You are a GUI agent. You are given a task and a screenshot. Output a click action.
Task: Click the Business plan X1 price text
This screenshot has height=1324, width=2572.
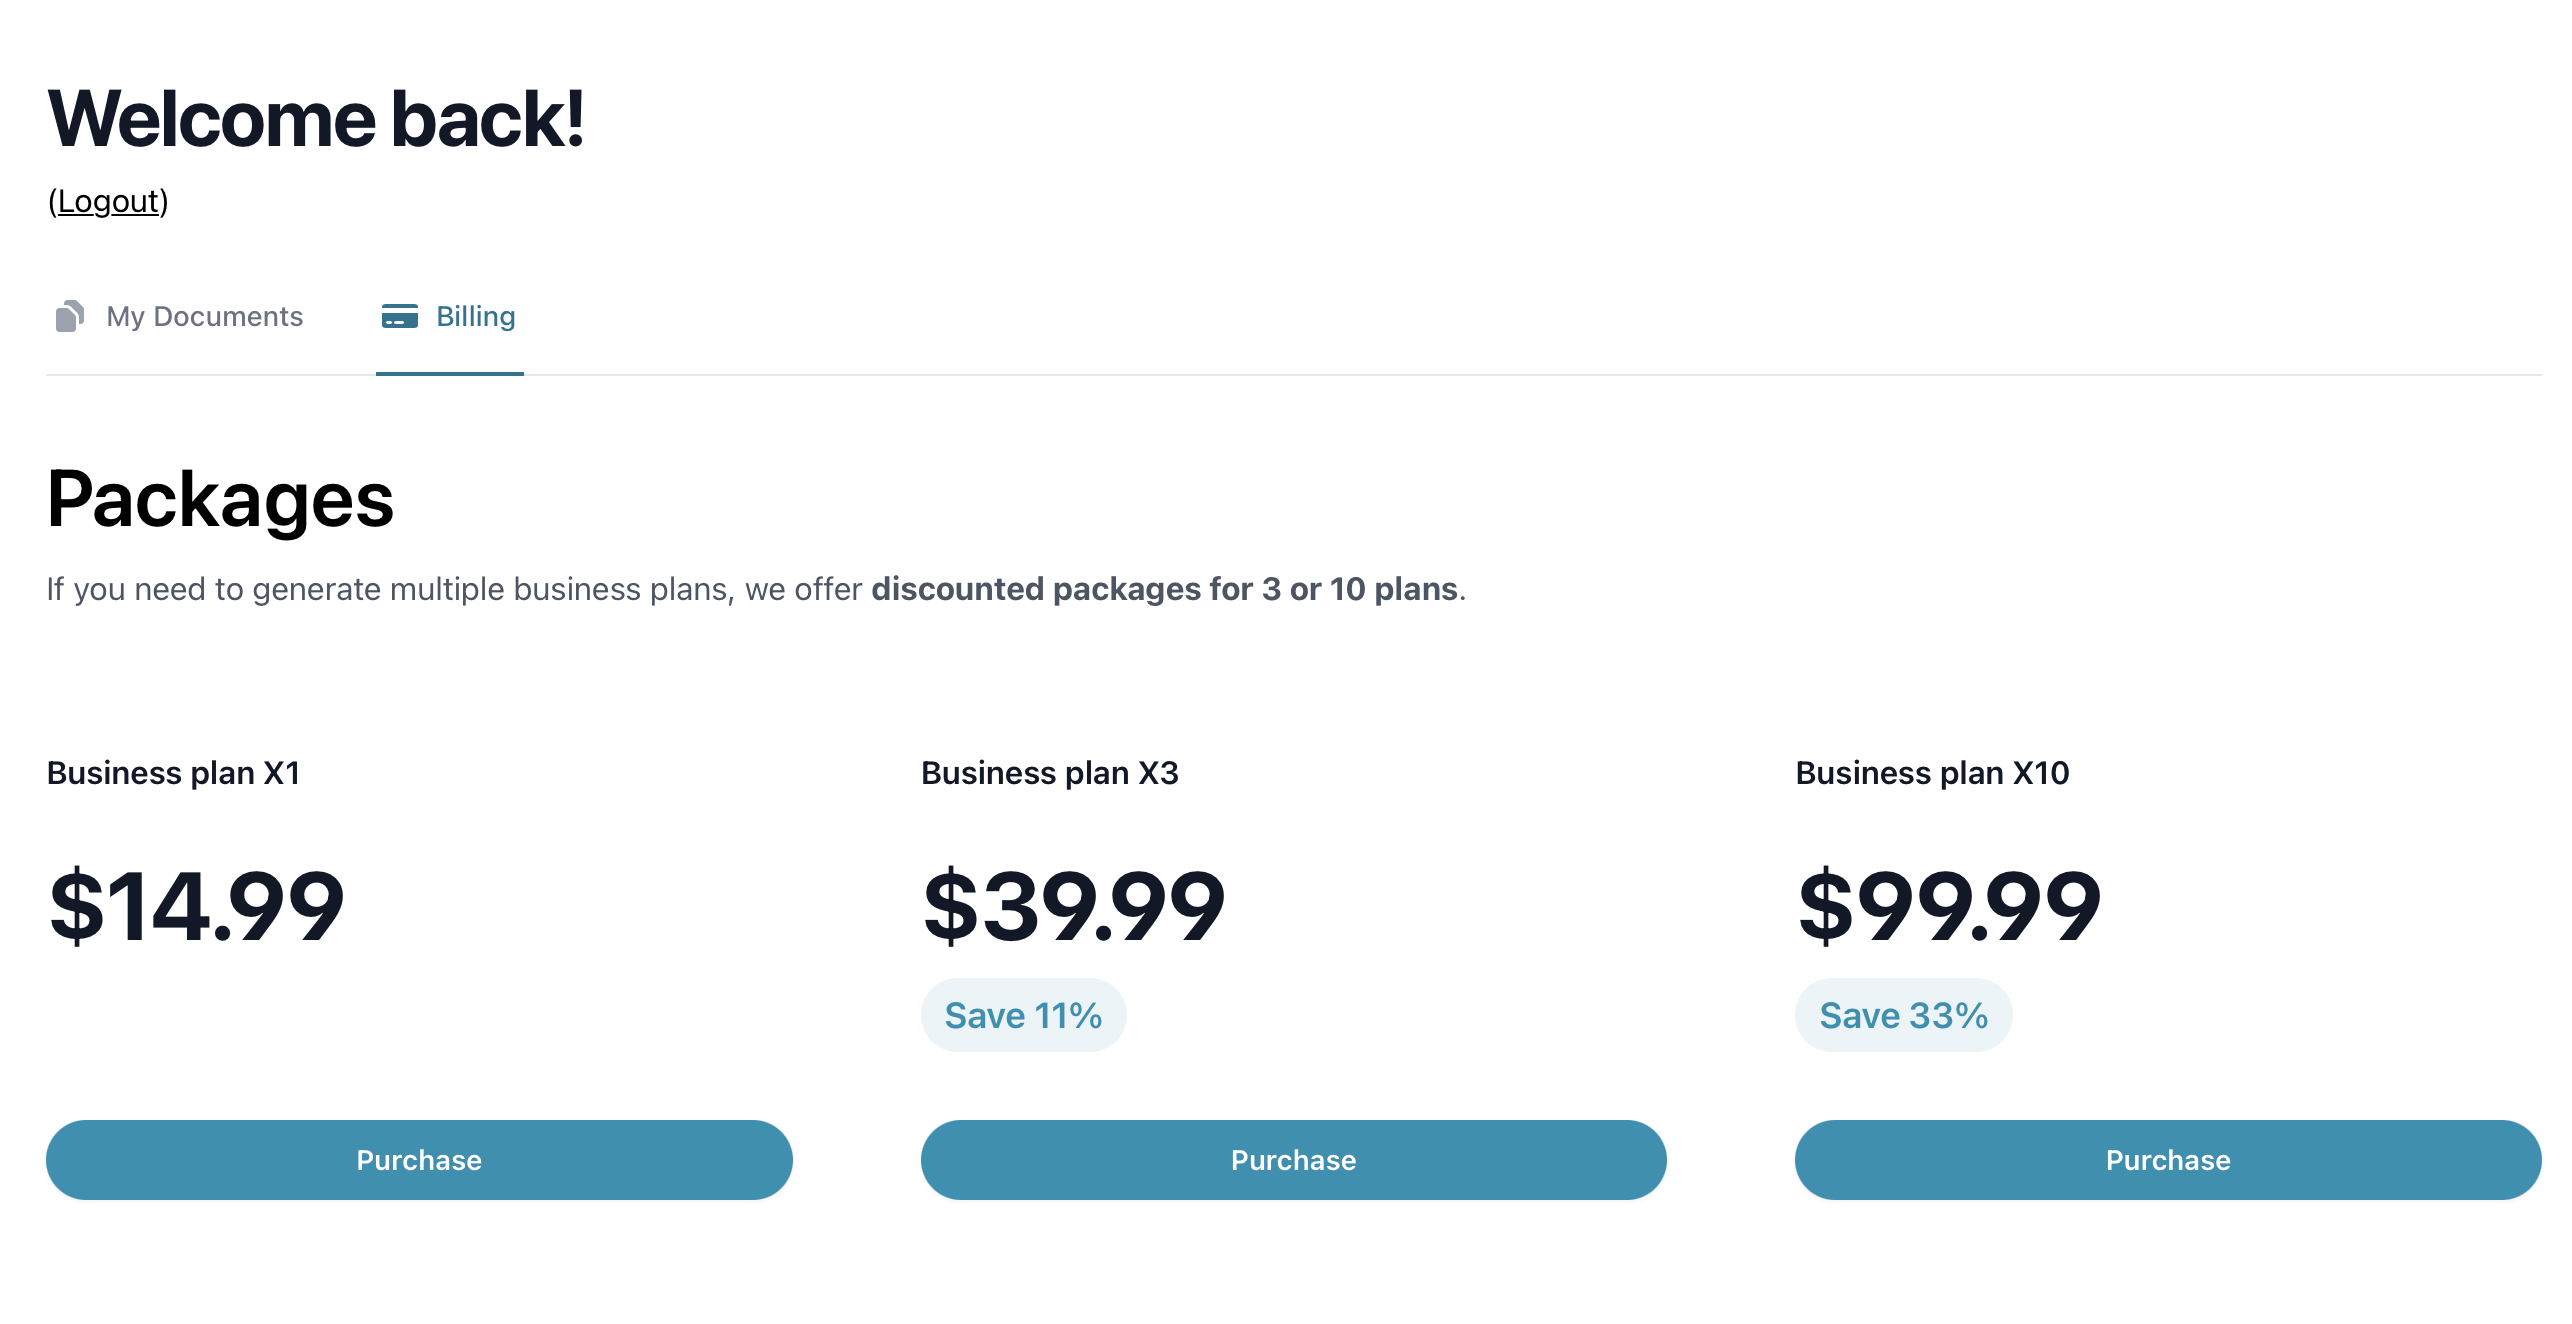(x=196, y=905)
